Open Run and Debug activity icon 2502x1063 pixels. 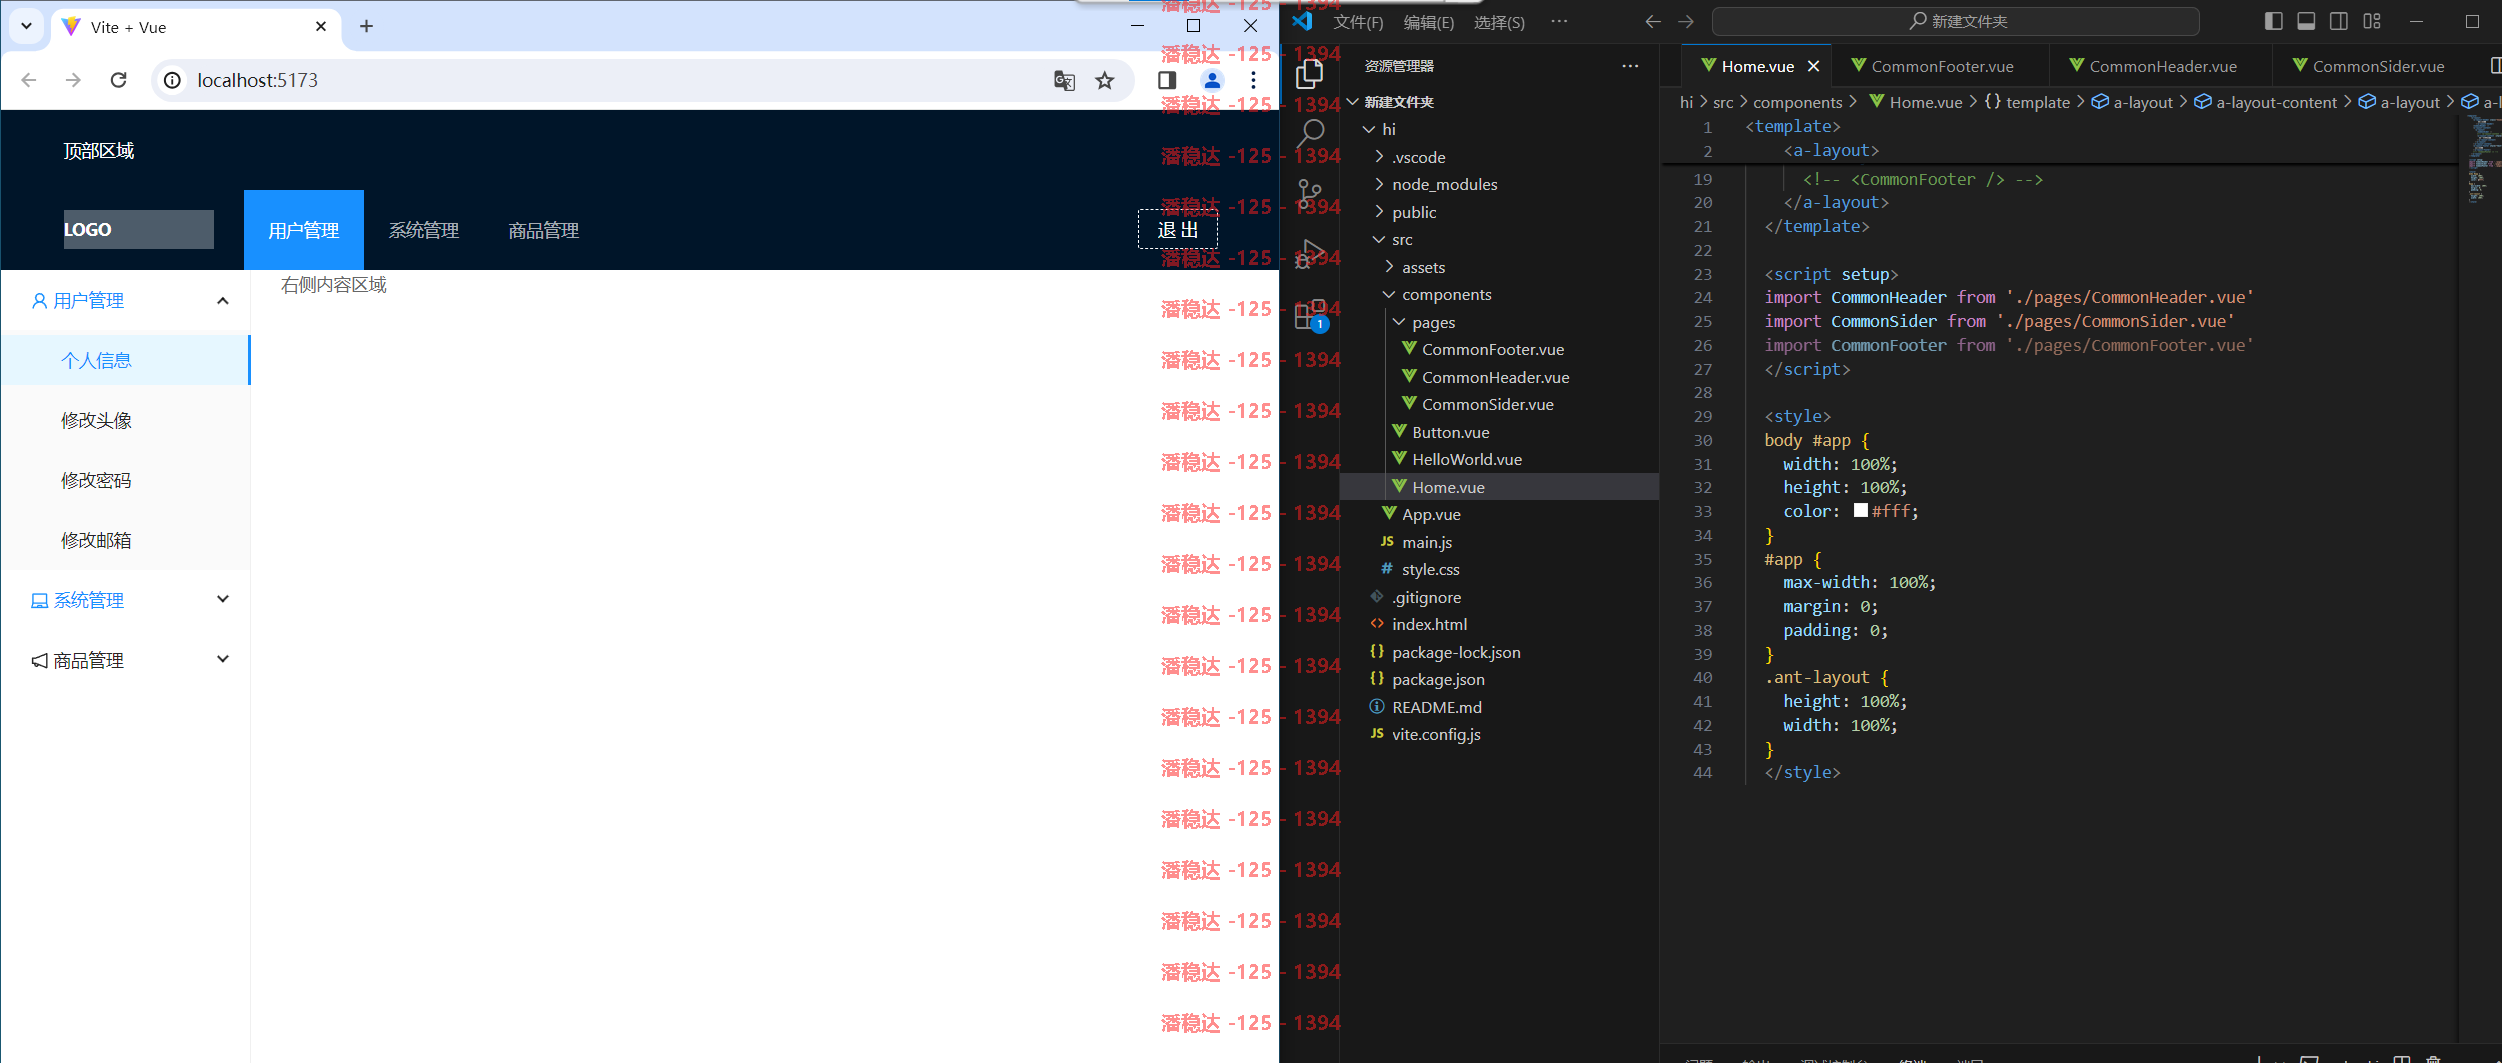click(x=1309, y=253)
